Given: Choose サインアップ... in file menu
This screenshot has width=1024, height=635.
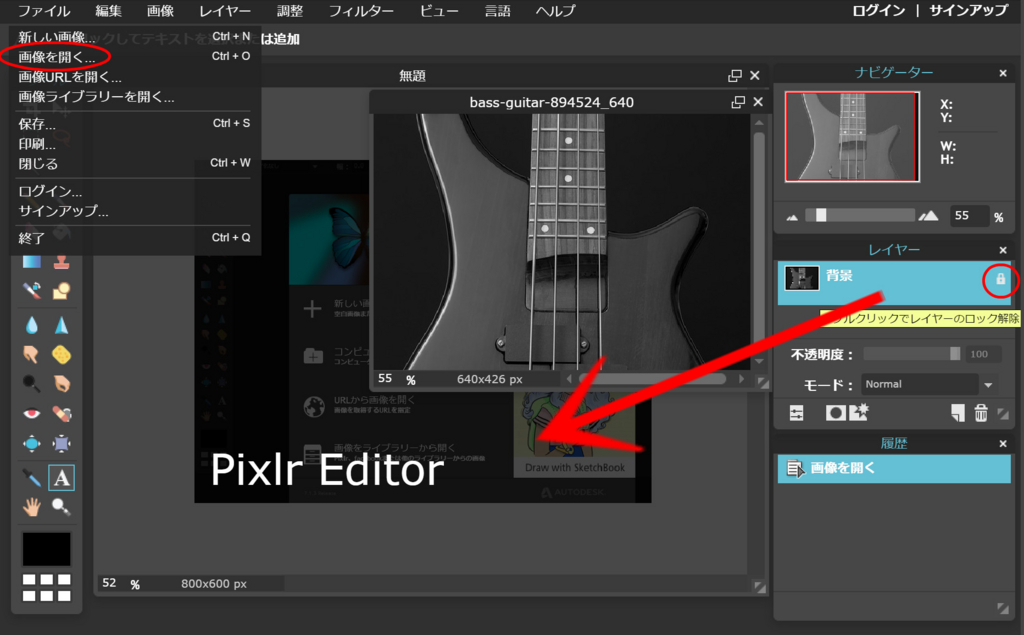Looking at the screenshot, I should pos(134,211).
